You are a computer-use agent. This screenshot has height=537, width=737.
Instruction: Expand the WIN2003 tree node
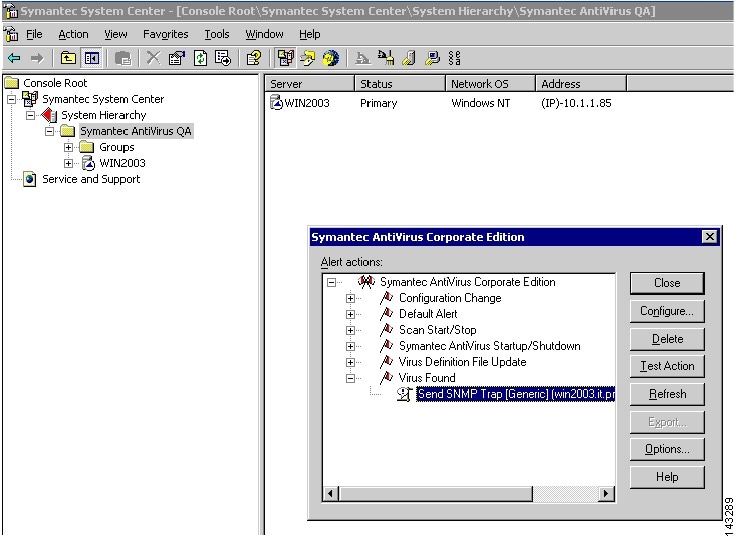(68, 163)
